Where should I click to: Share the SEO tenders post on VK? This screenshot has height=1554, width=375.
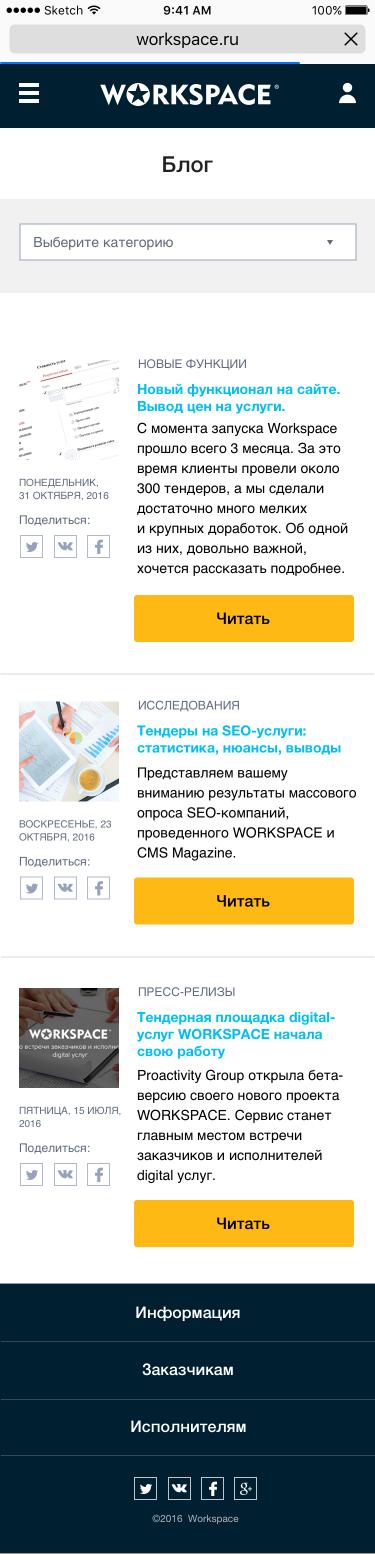click(65, 888)
